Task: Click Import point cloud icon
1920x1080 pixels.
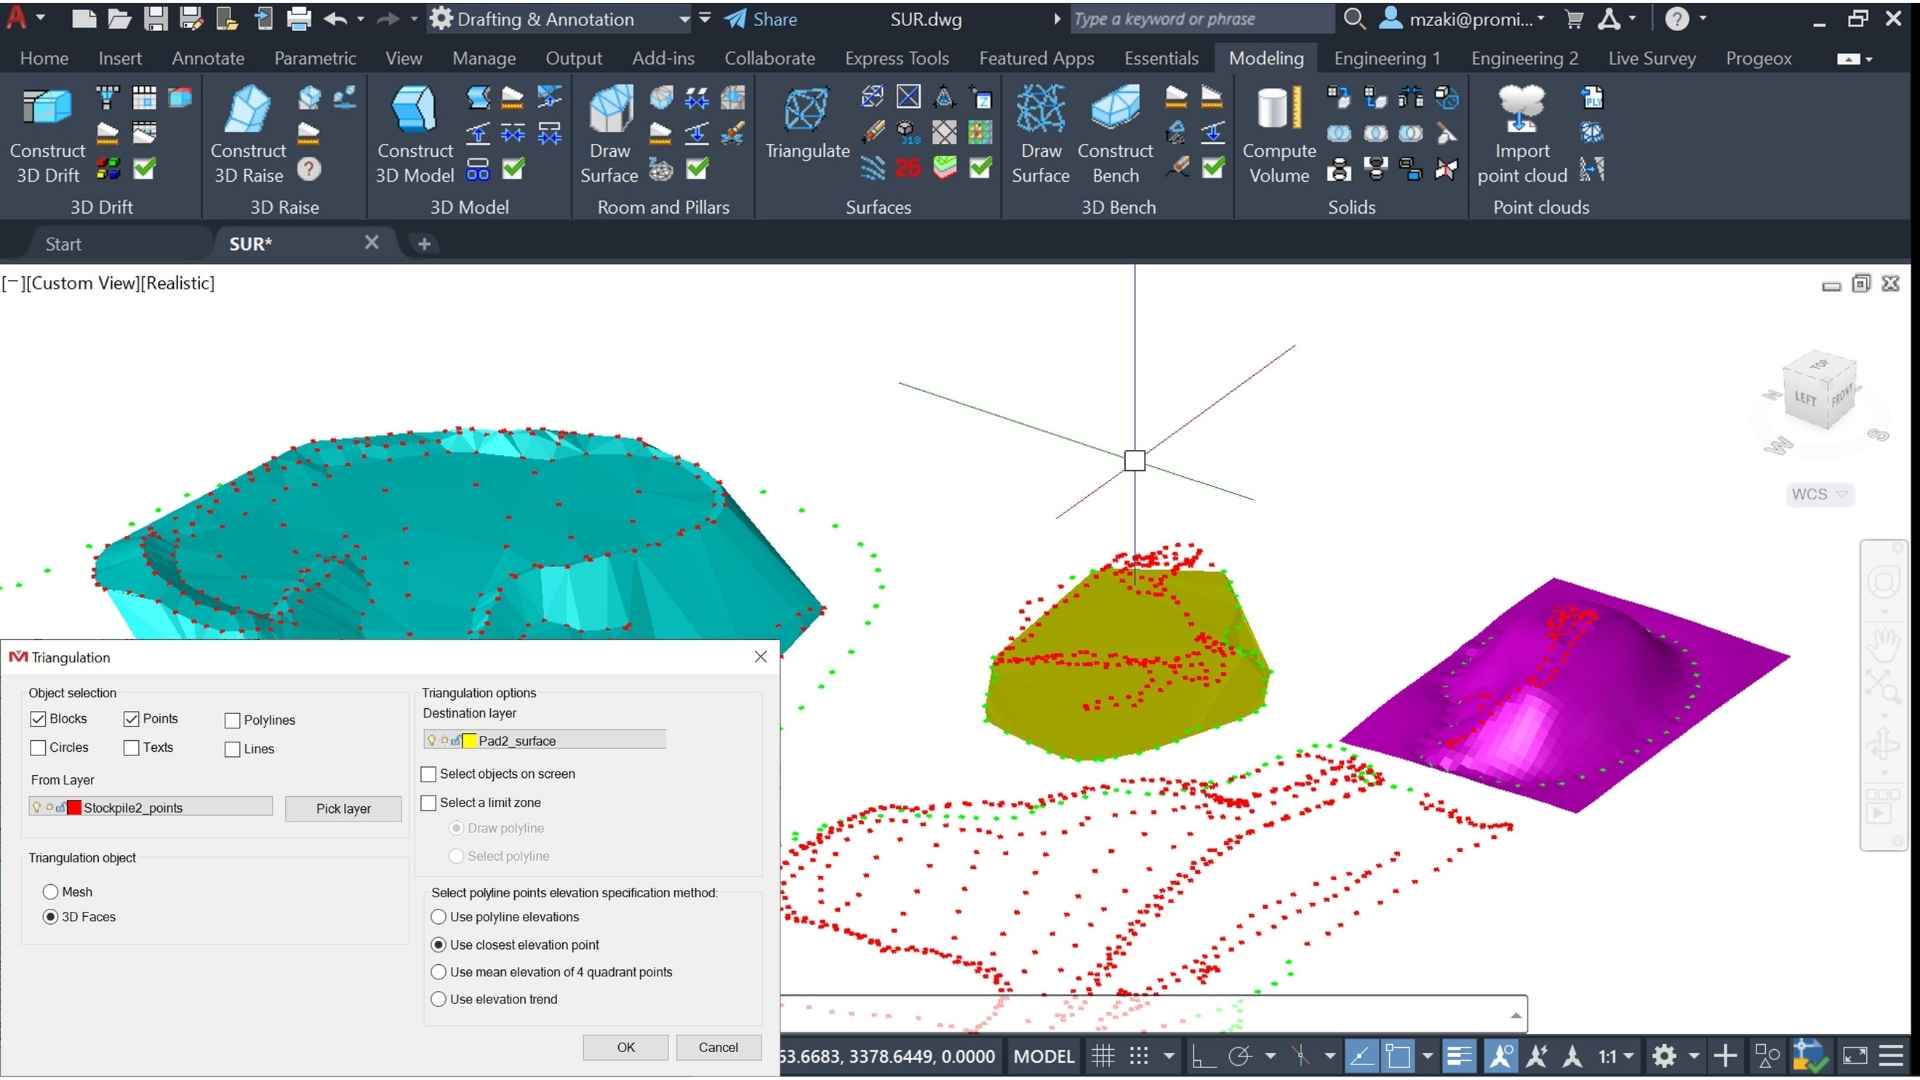Action: (1521, 110)
